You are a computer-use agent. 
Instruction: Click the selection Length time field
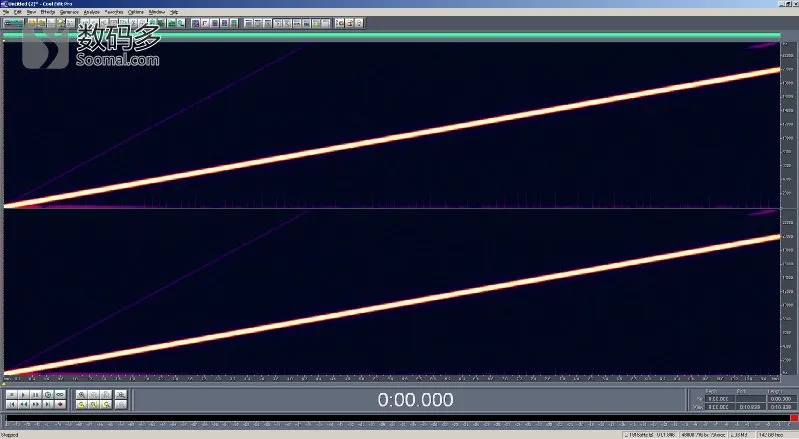point(781,399)
